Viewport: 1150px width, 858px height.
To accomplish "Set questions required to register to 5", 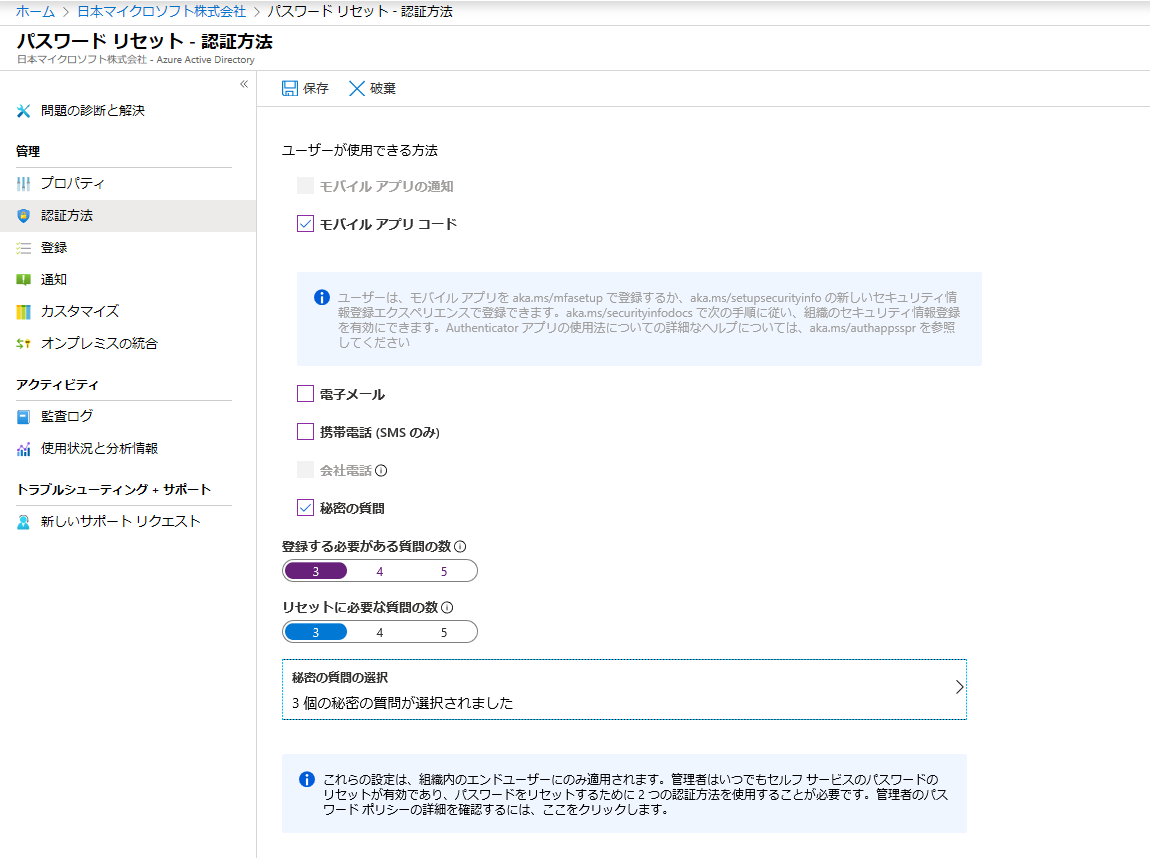I will pyautogui.click(x=444, y=571).
